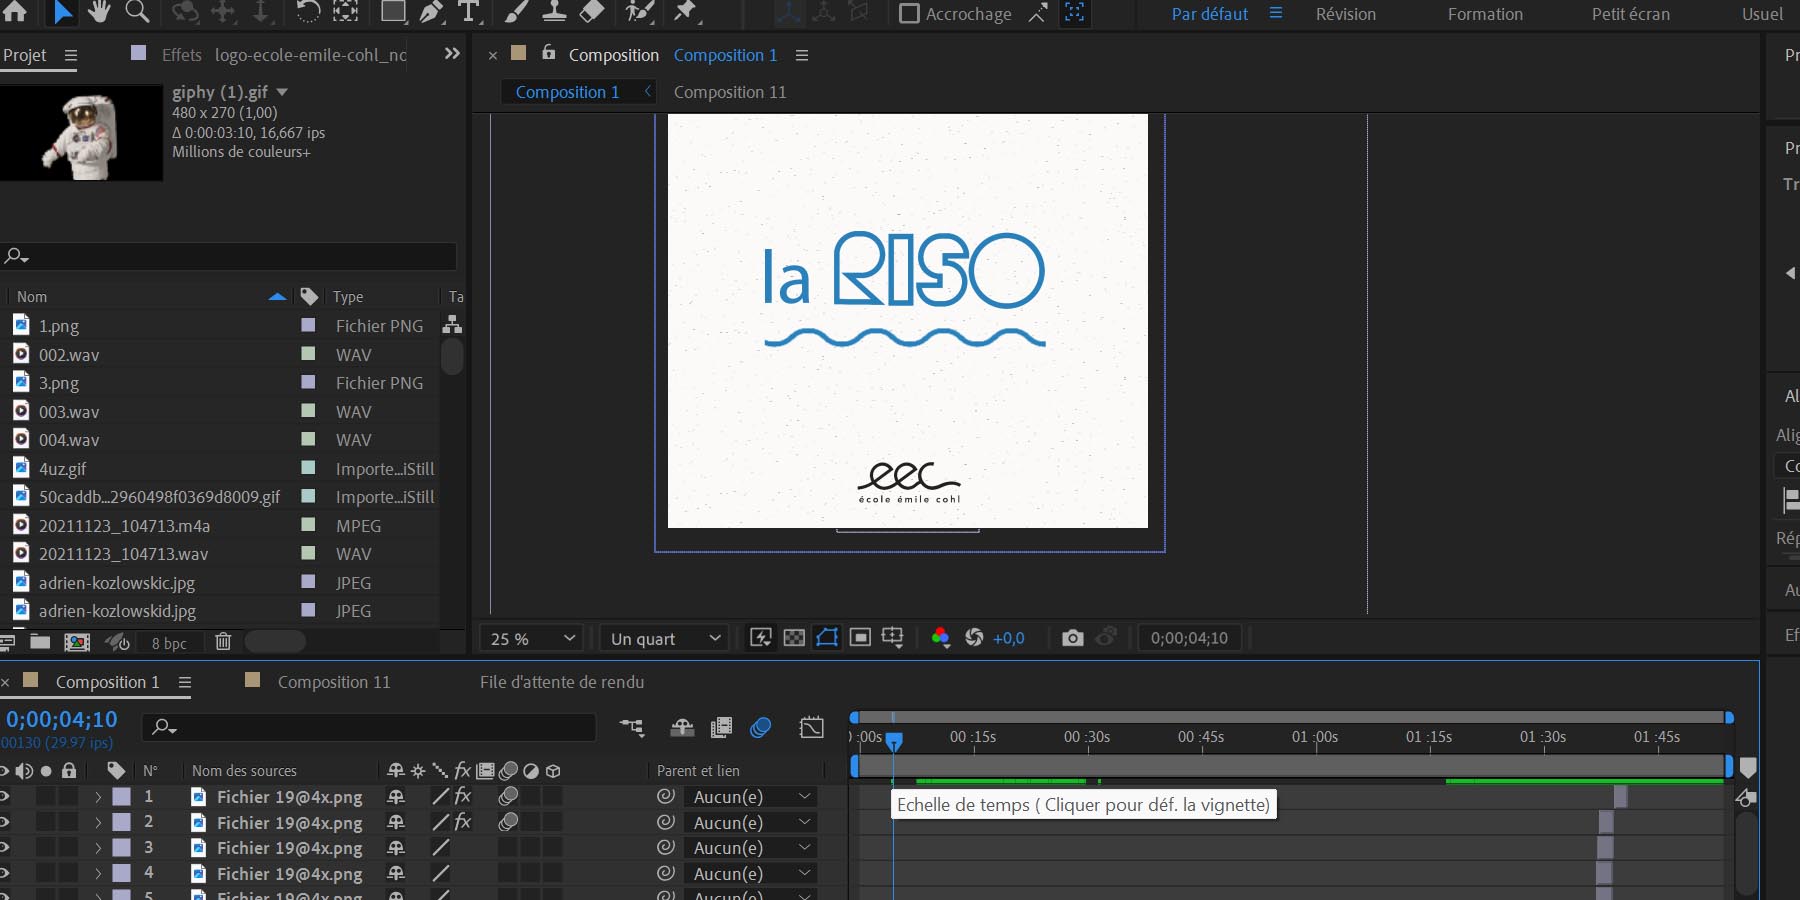Click the frame blending filmstrip icon
This screenshot has width=1800, height=900.
(x=721, y=728)
